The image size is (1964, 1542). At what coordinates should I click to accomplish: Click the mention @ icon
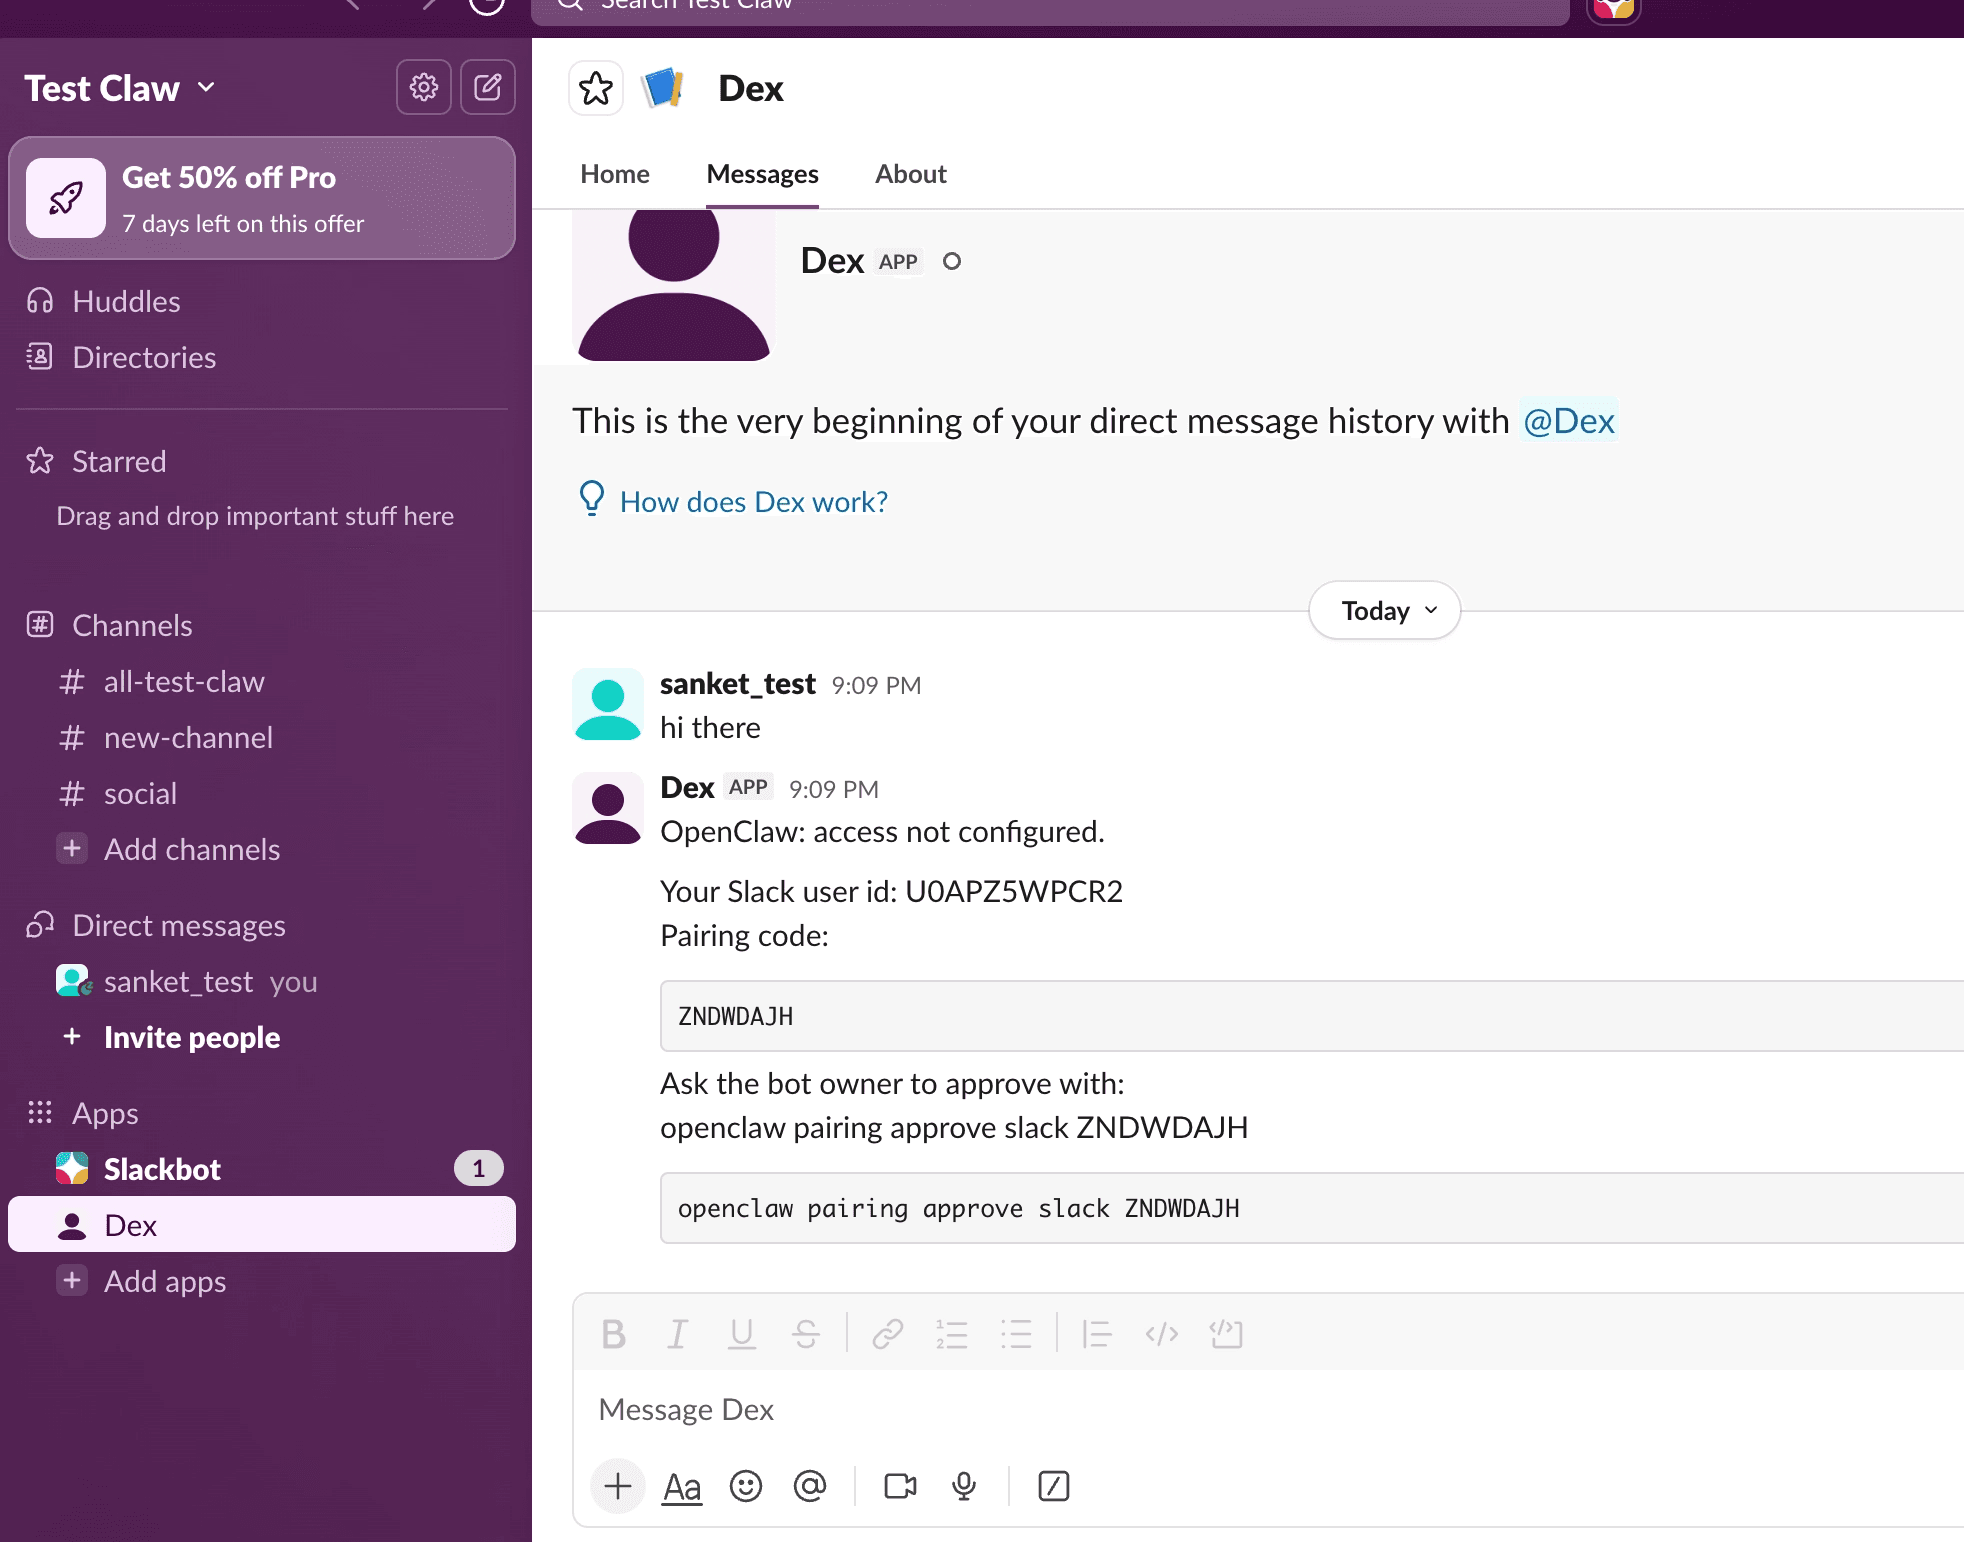coord(809,1486)
